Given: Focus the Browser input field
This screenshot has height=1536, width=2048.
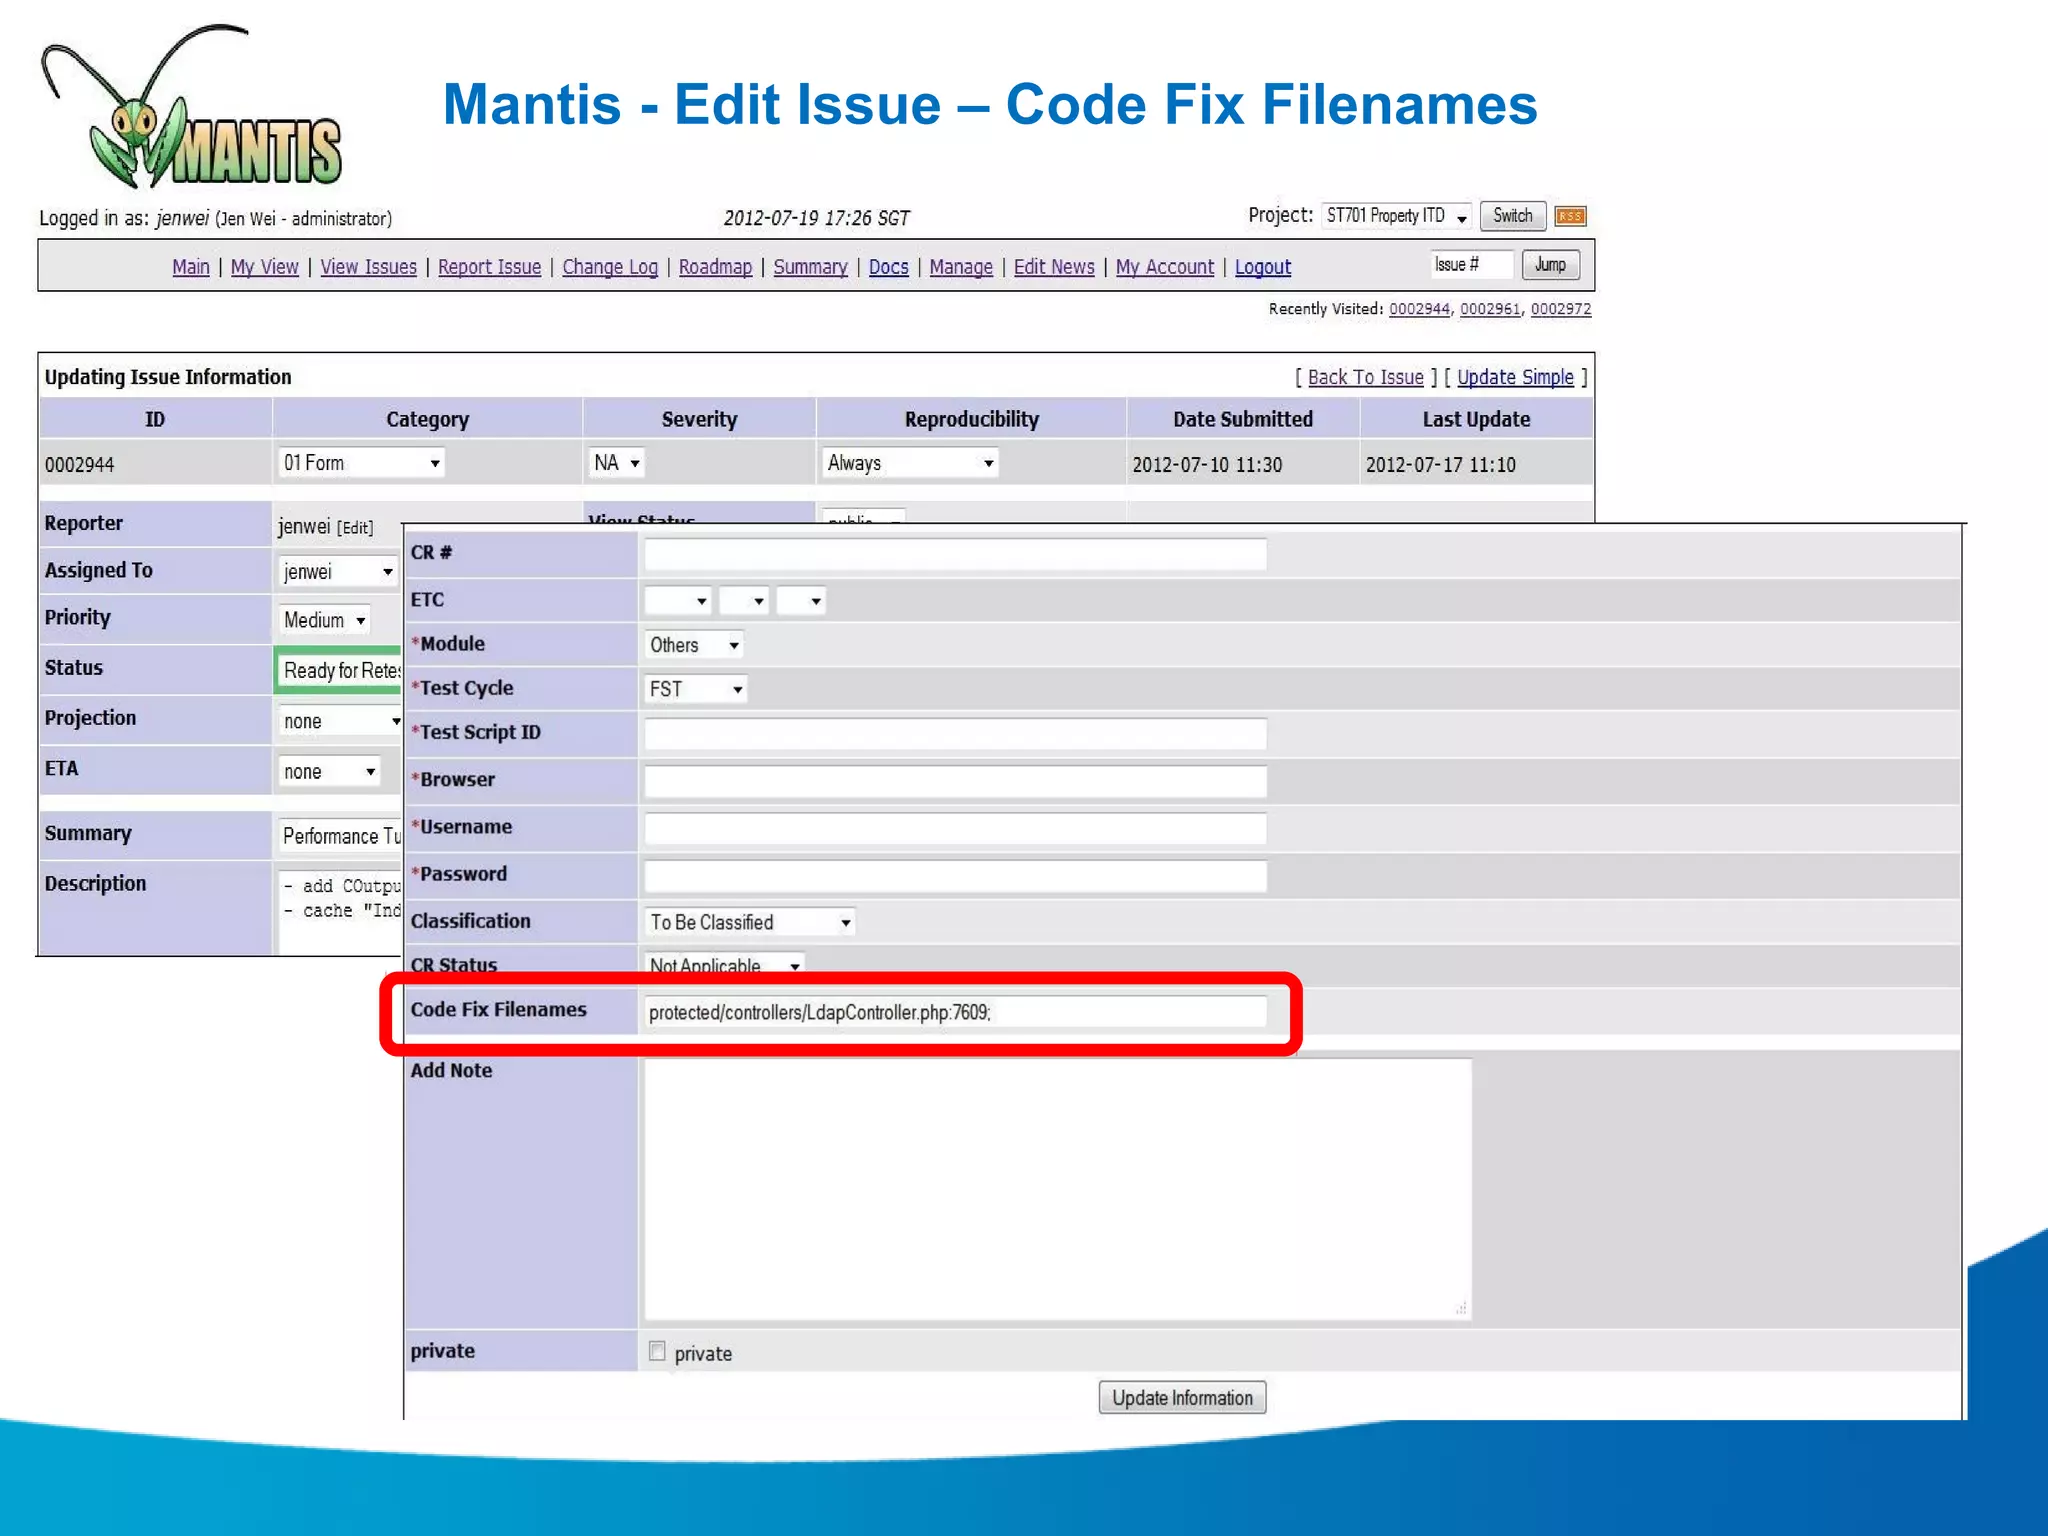Looking at the screenshot, I should tap(955, 781).
